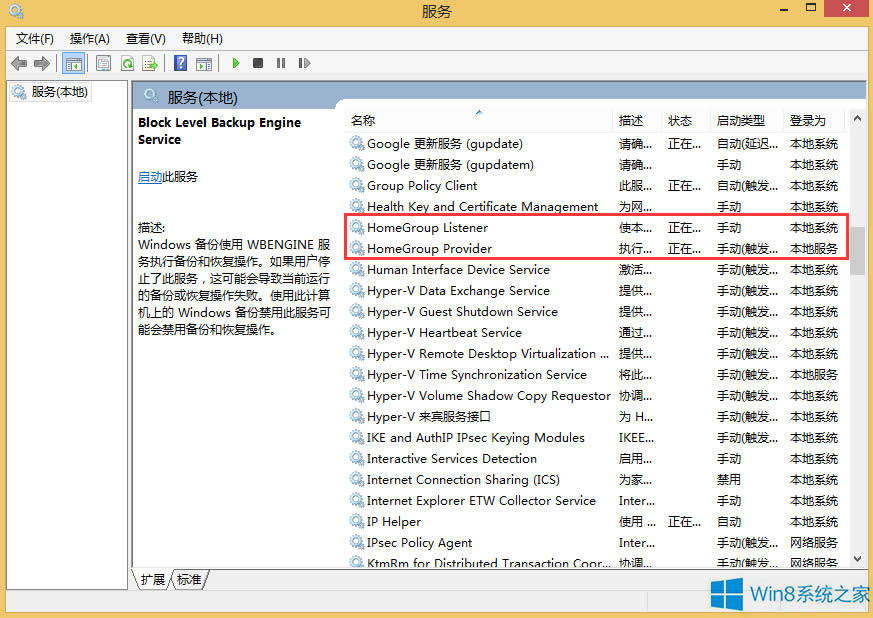Image resolution: width=873 pixels, height=618 pixels.
Task: Resume the service with the resume icon
Action: 304,63
